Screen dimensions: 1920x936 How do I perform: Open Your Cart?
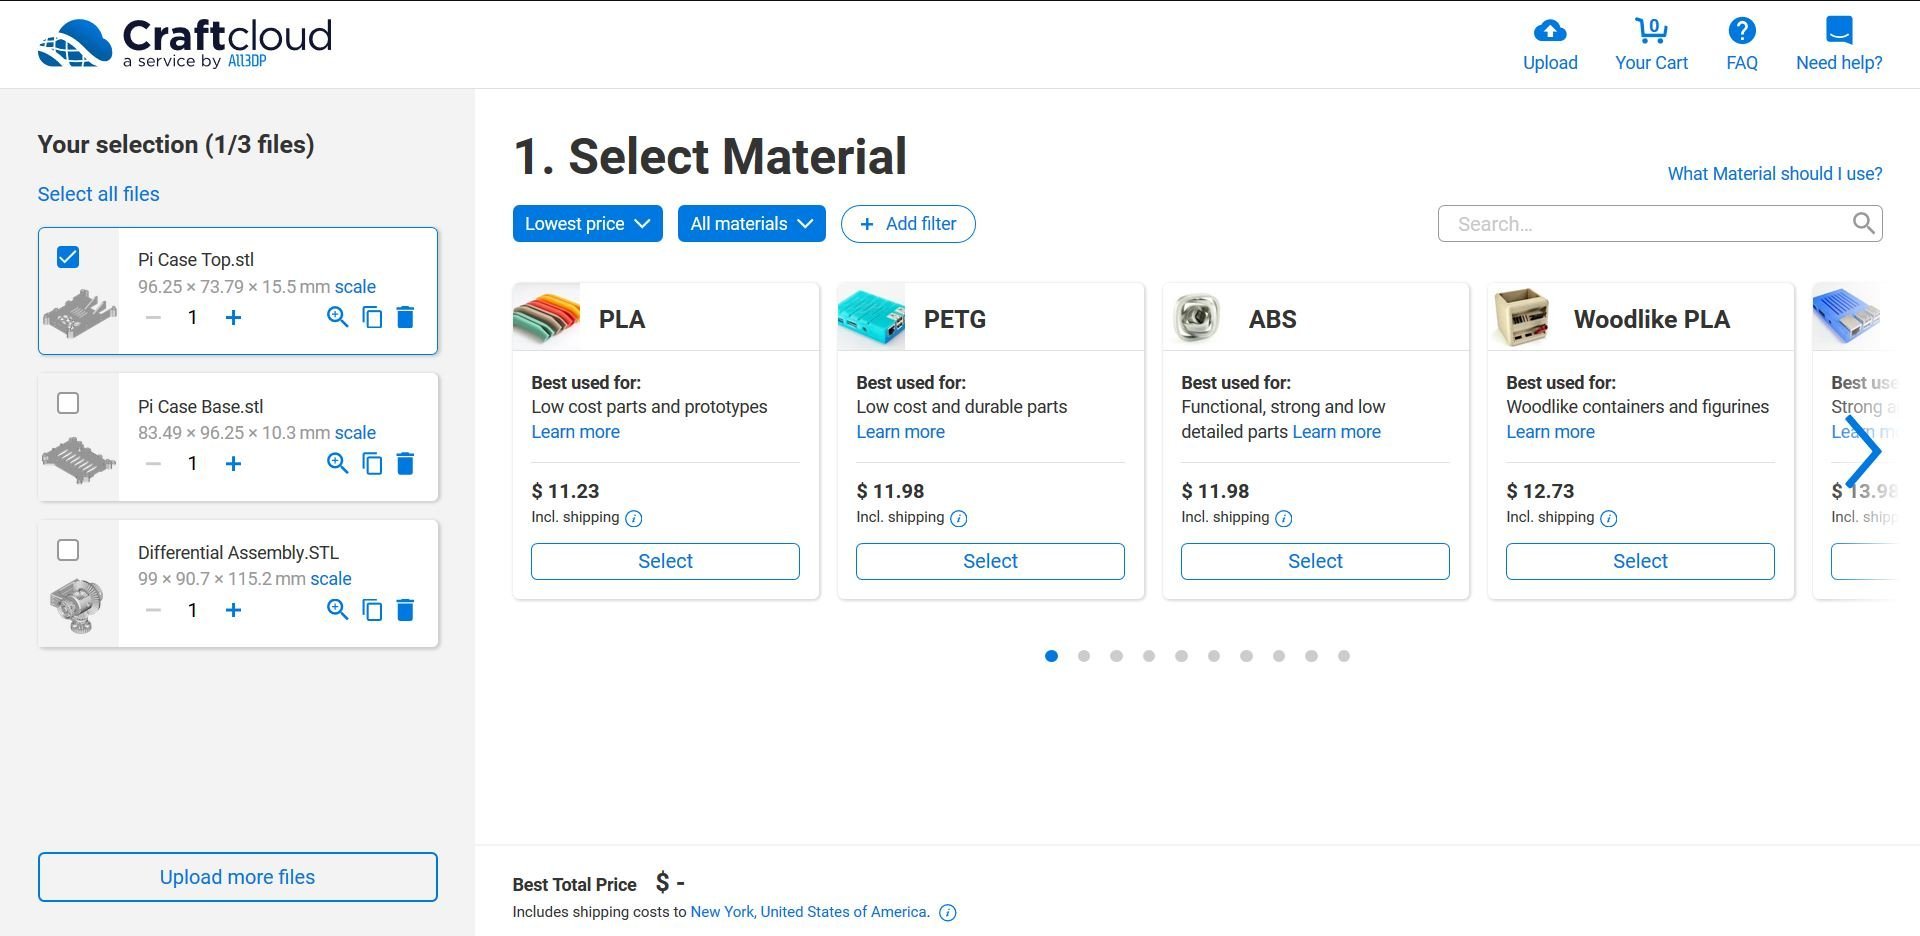(1650, 30)
